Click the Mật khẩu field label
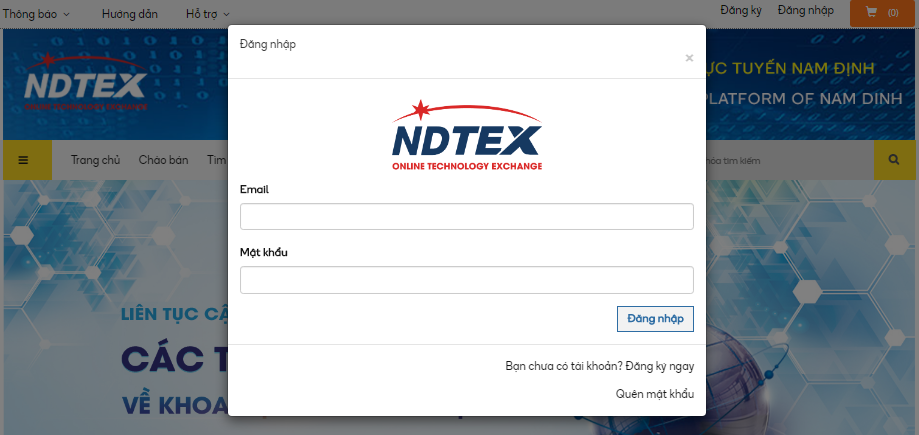919x435 pixels. pyautogui.click(x=264, y=252)
